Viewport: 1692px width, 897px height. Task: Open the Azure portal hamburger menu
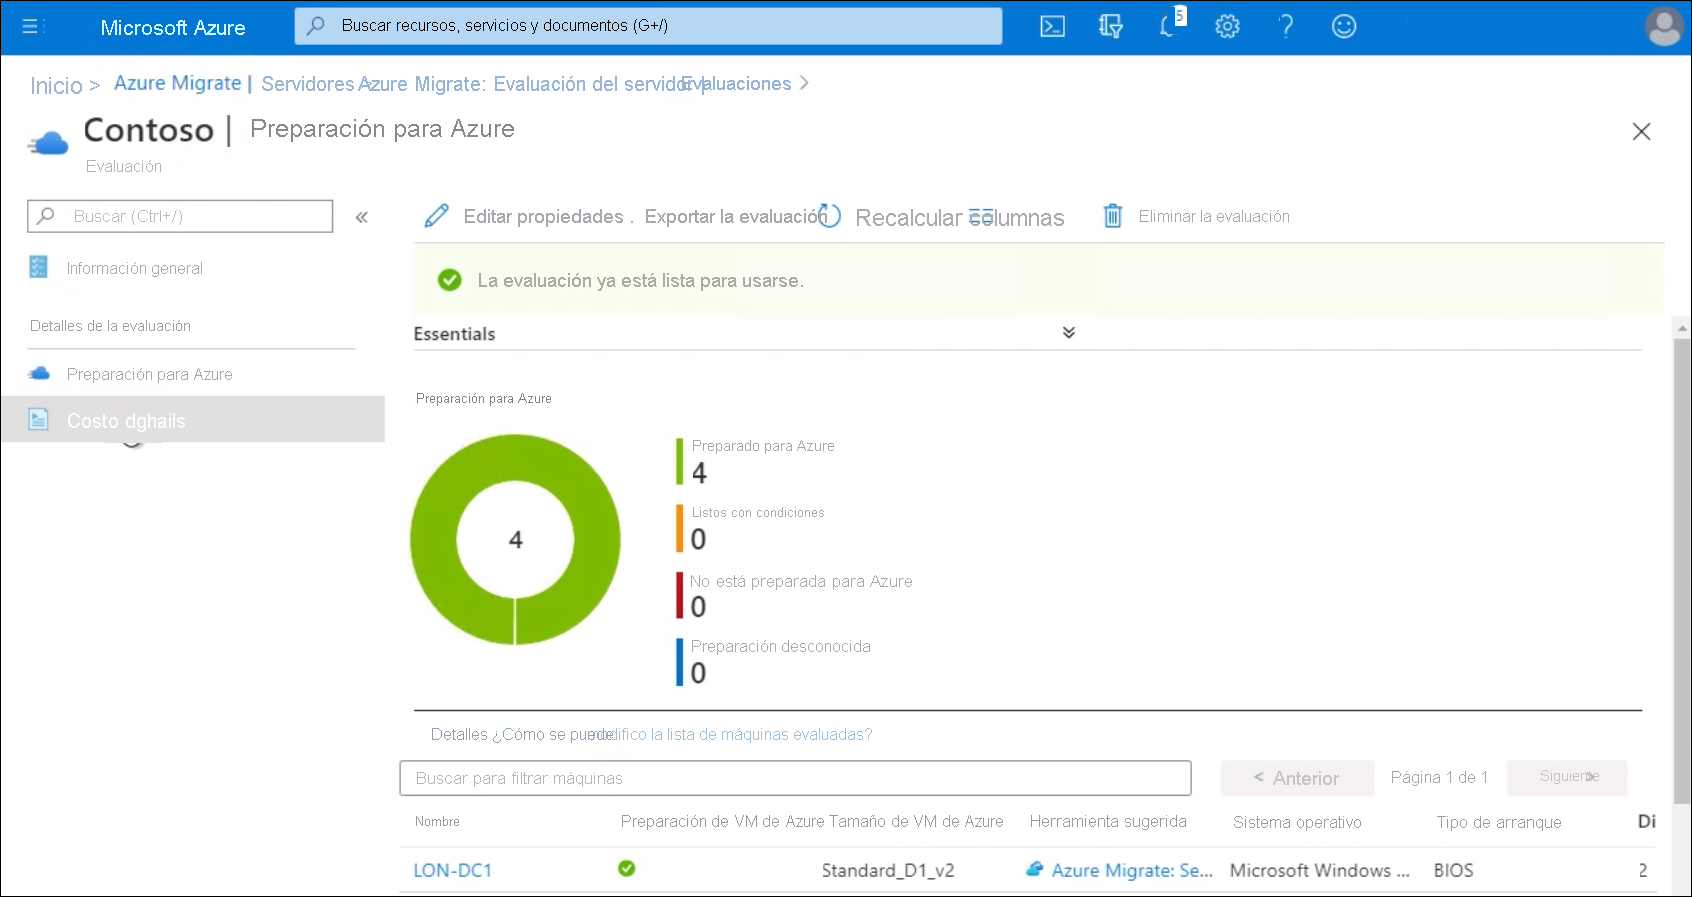[30, 27]
